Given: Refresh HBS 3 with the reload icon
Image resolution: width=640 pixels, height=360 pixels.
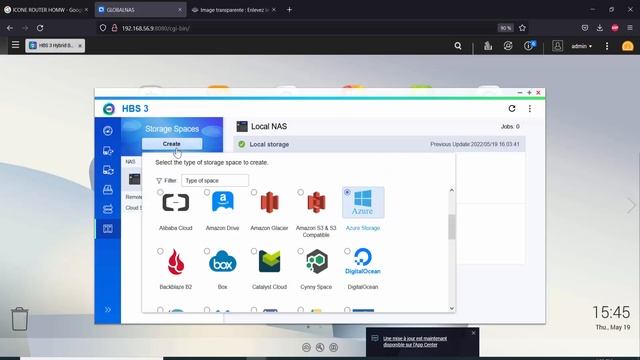Looking at the screenshot, I should coord(512,109).
